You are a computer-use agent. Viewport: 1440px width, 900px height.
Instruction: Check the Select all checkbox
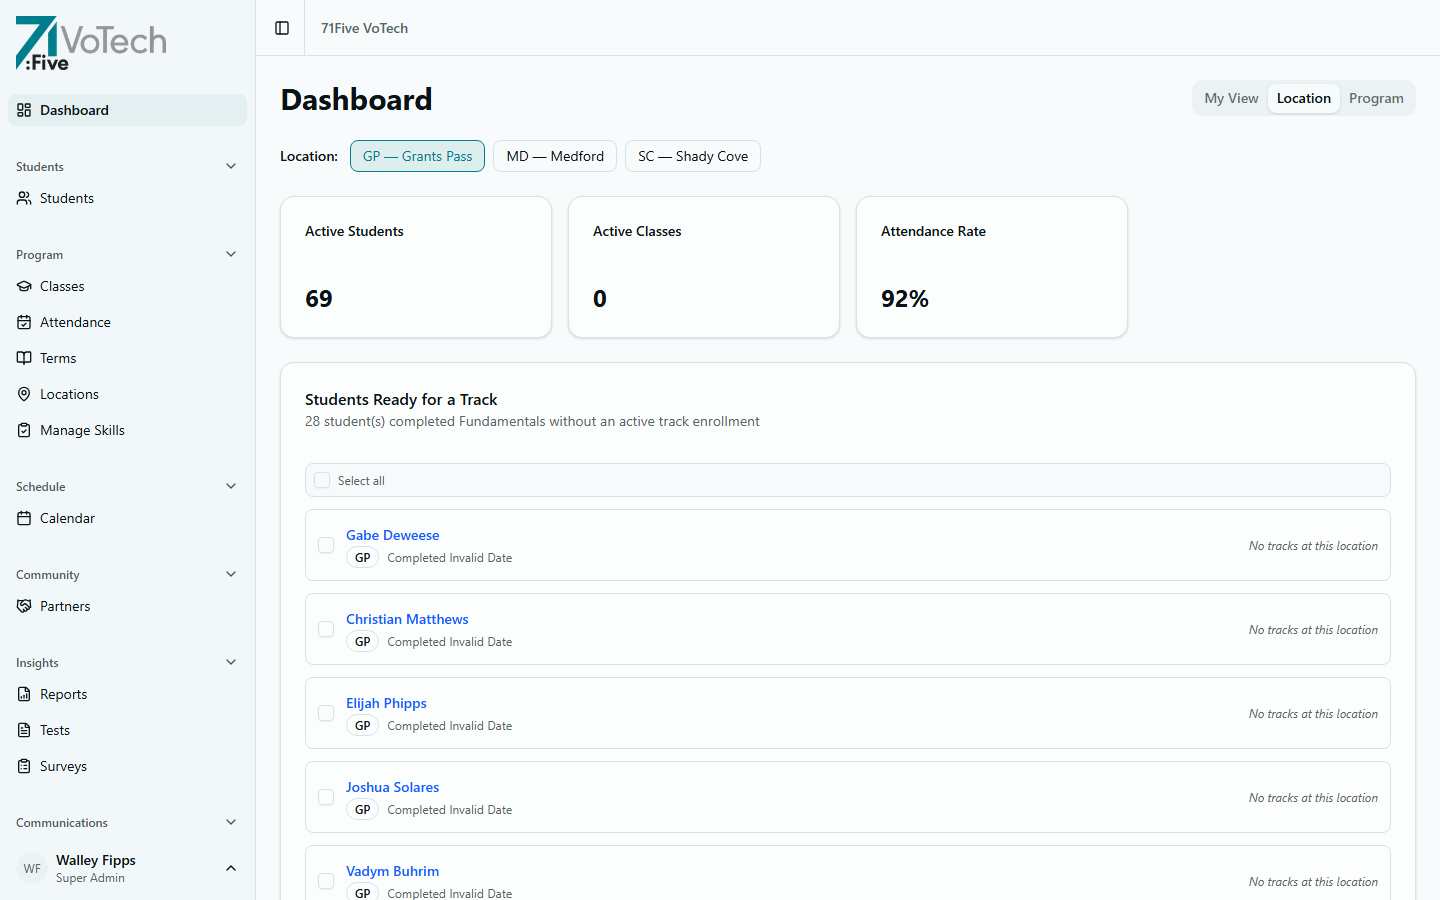pyautogui.click(x=322, y=480)
